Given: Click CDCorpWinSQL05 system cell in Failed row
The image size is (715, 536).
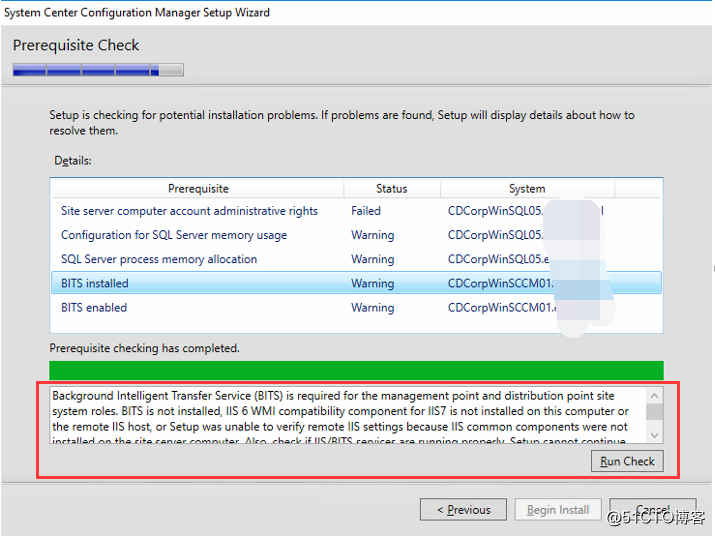Looking at the screenshot, I should pos(526,211).
